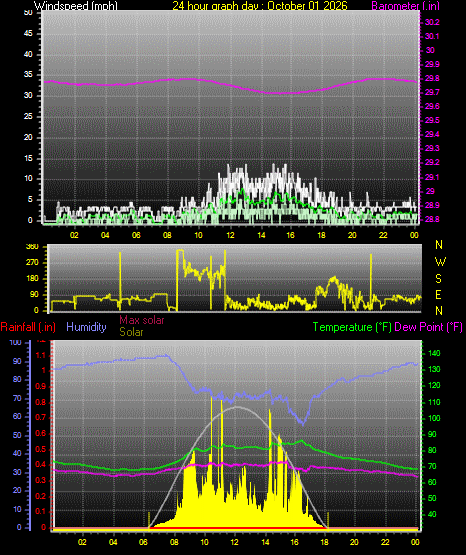Click the Barometer (.in) axis title
The width and height of the screenshot is (466, 555).
pos(405,6)
